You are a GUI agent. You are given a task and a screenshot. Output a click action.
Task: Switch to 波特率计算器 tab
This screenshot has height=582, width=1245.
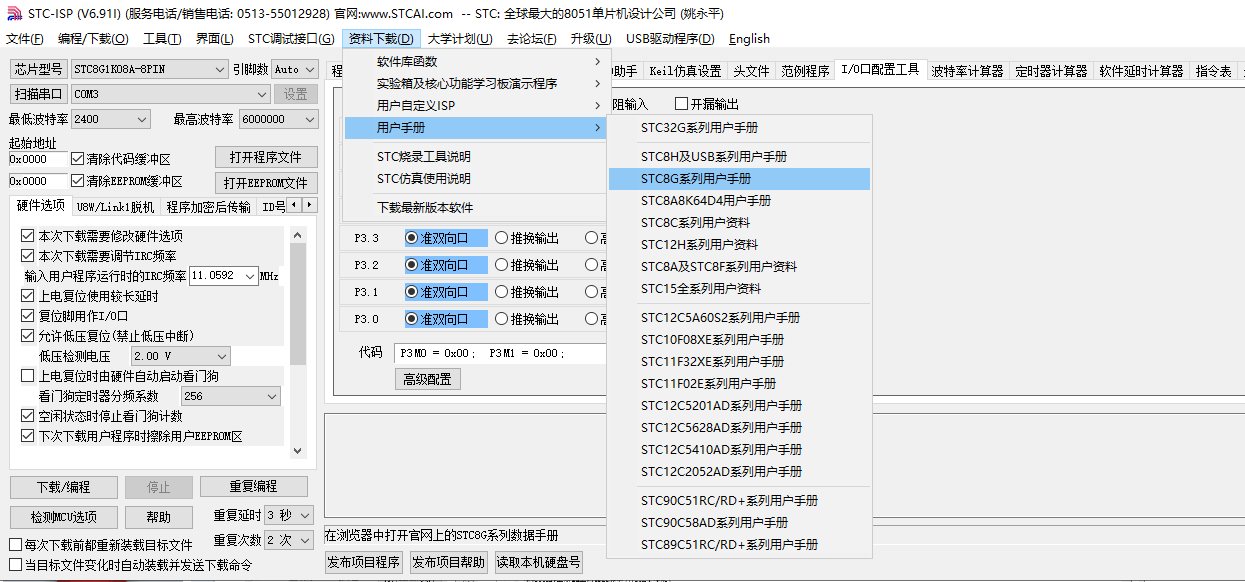click(x=967, y=71)
